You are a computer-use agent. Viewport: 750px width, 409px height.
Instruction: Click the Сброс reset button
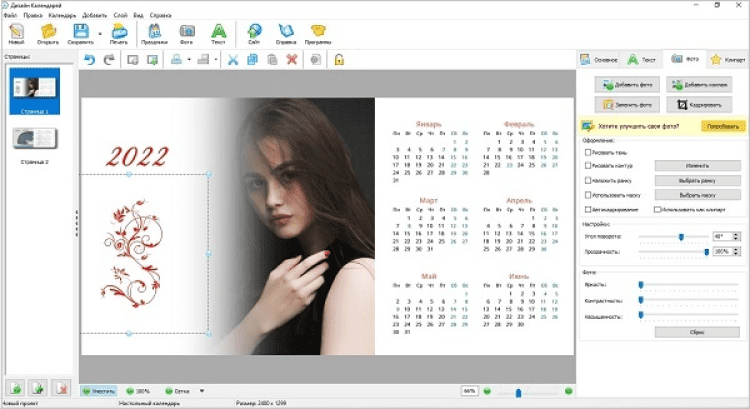[x=697, y=332]
